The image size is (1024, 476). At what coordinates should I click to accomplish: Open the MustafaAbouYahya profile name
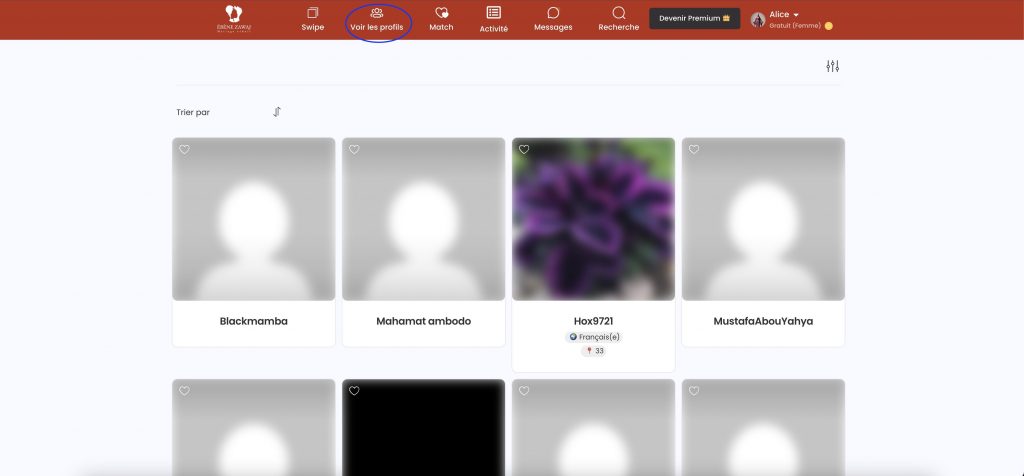763,321
